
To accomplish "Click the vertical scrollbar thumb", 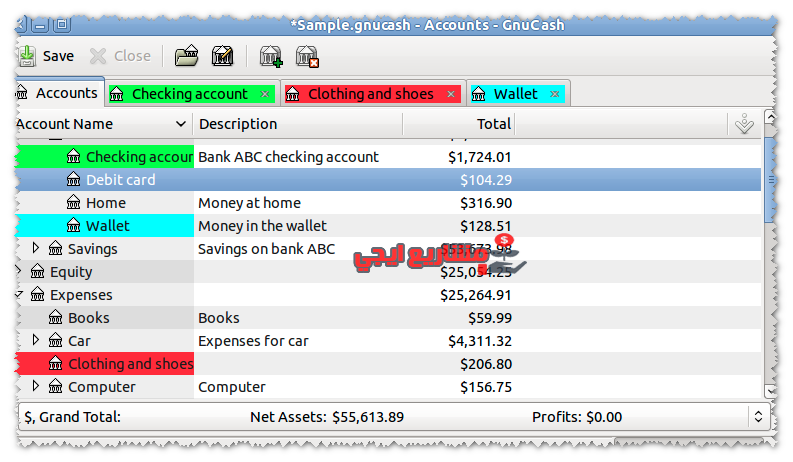I will pyautogui.click(x=770, y=179).
